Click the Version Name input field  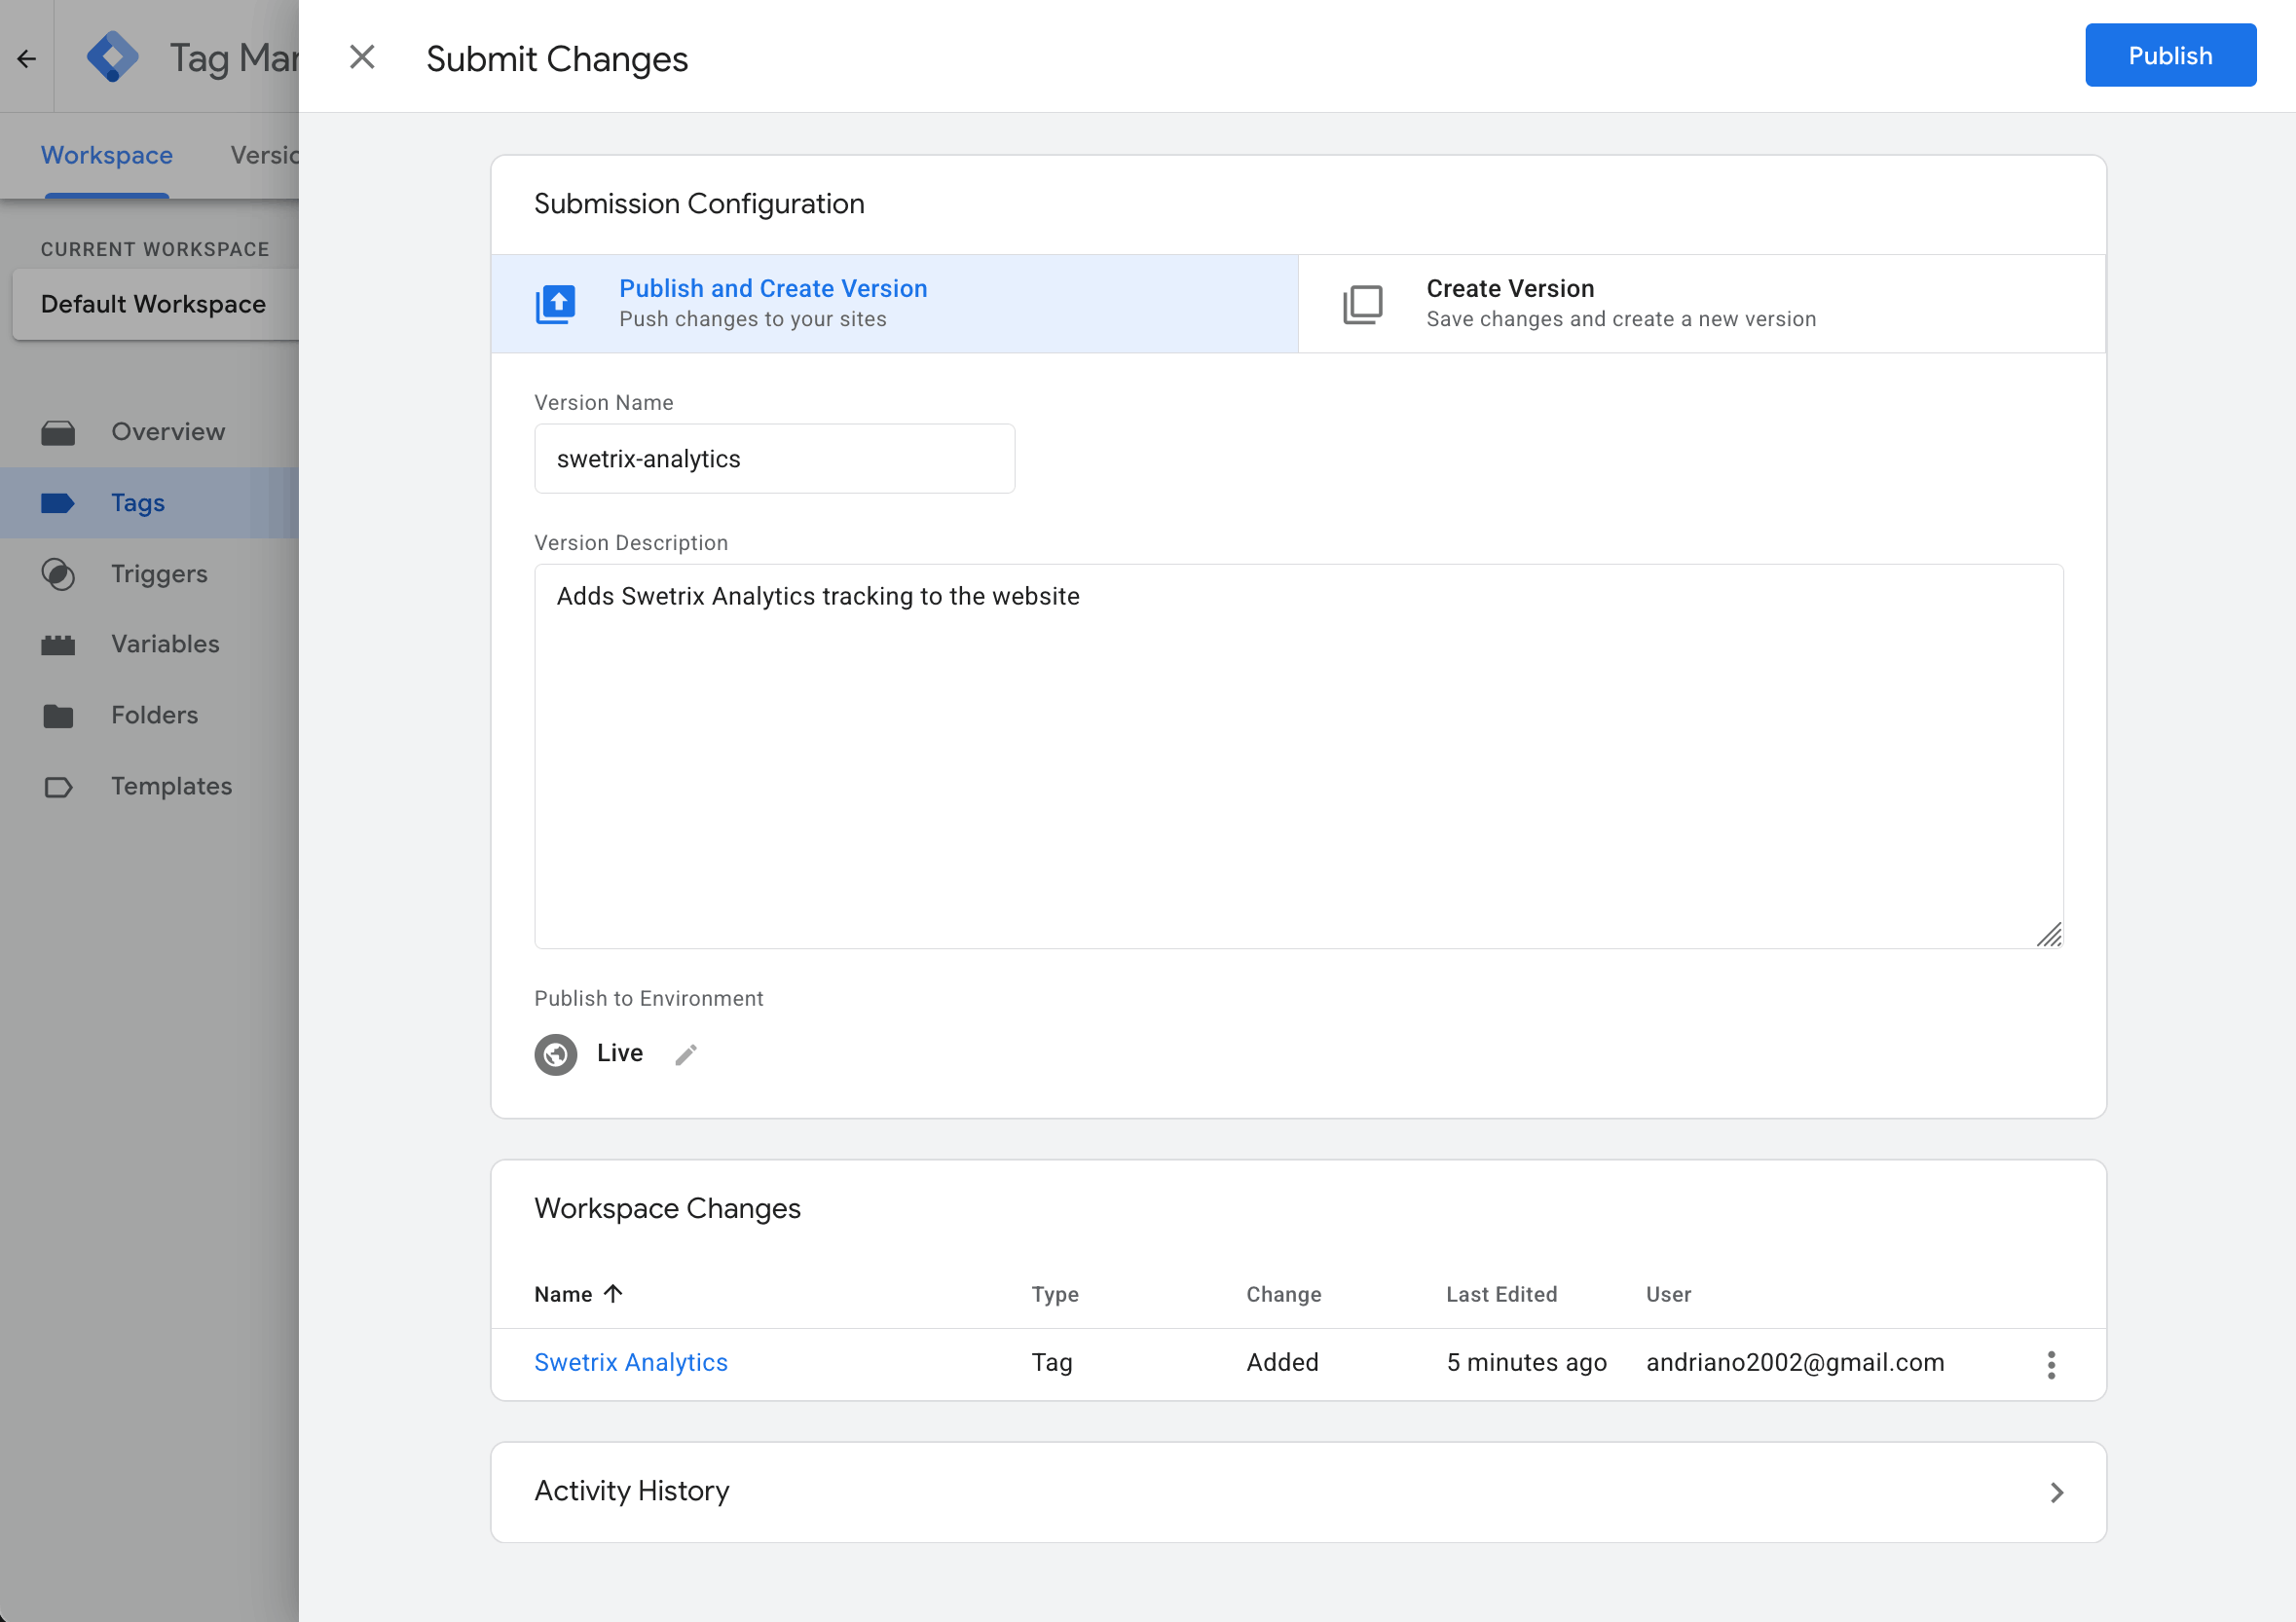774,459
